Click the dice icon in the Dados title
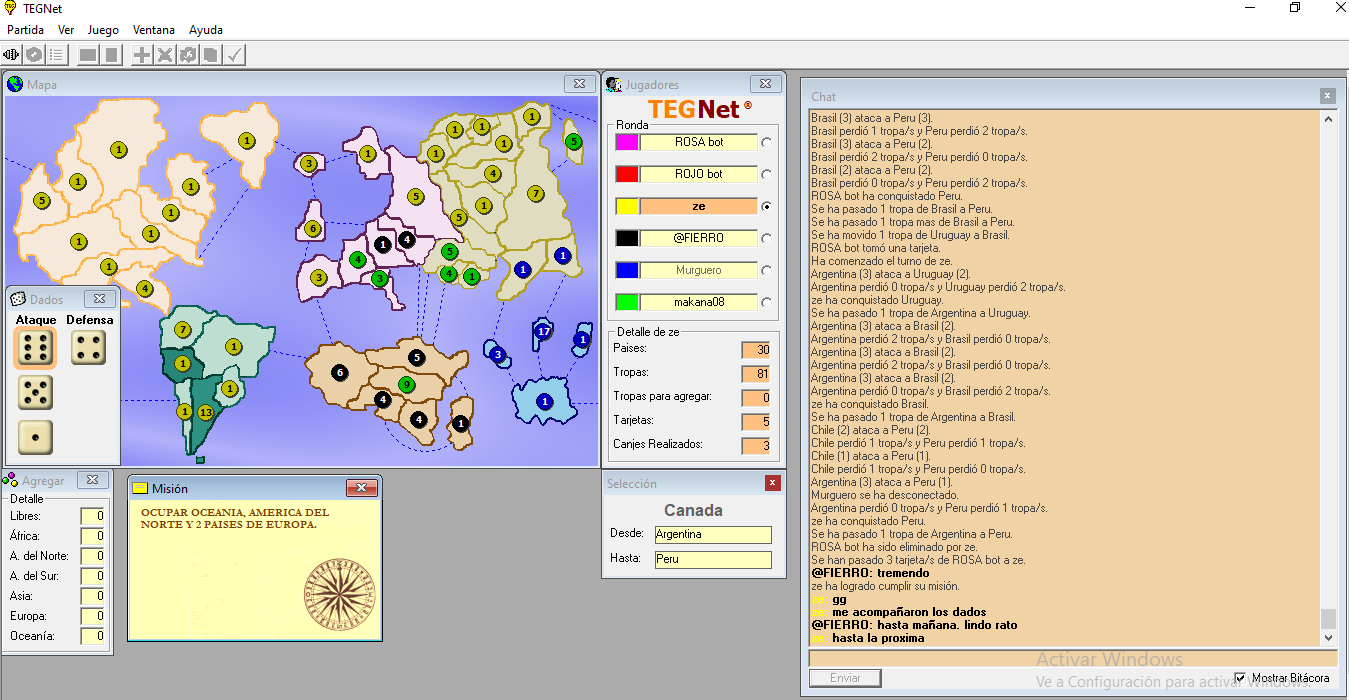1349x700 pixels. tap(19, 299)
